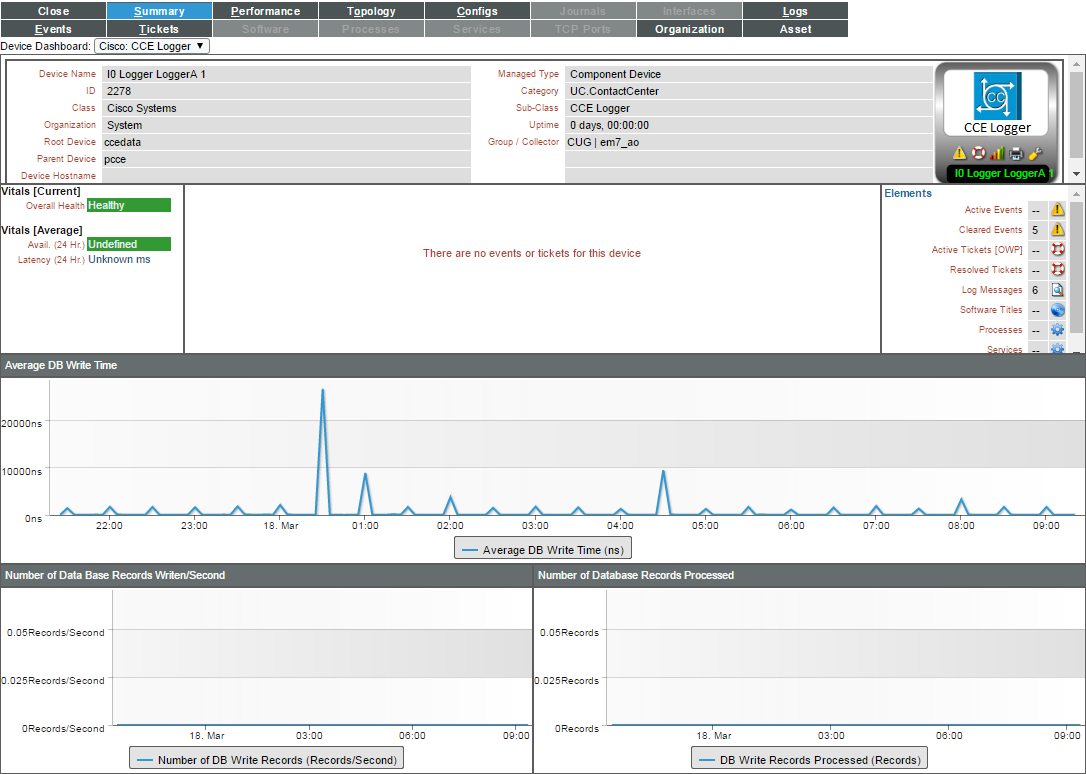Open the bar chart performance icon
This screenshot has height=774, width=1086.
(x=997, y=153)
